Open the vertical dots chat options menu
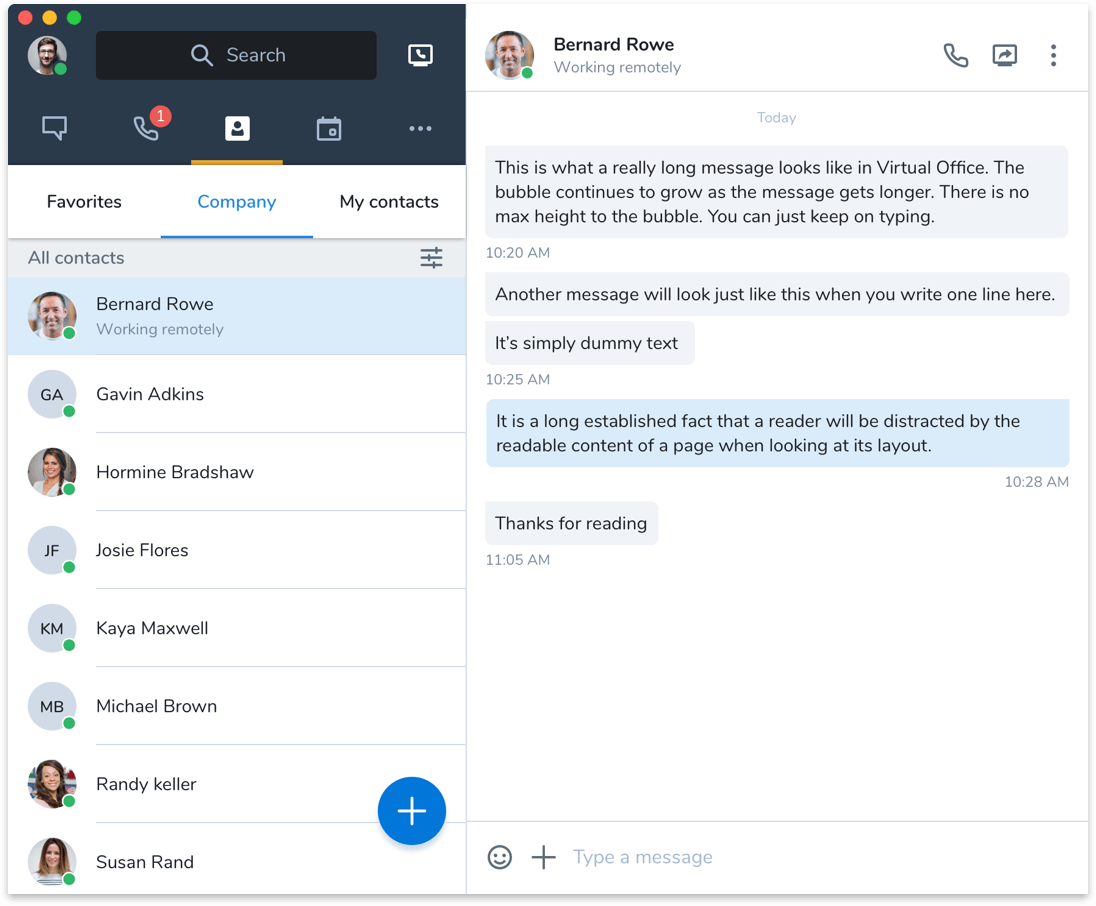This screenshot has width=1096, height=906. coord(1053,55)
